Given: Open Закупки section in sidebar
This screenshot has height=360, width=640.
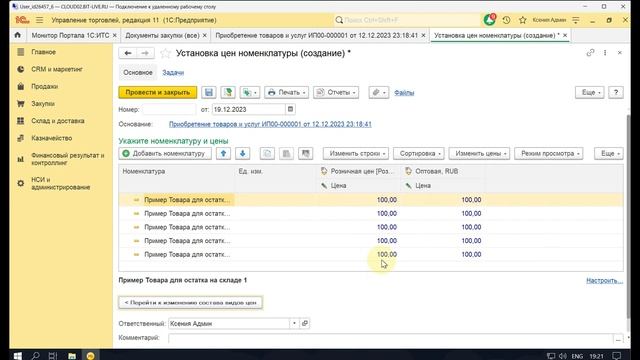Looking at the screenshot, I should [43, 104].
